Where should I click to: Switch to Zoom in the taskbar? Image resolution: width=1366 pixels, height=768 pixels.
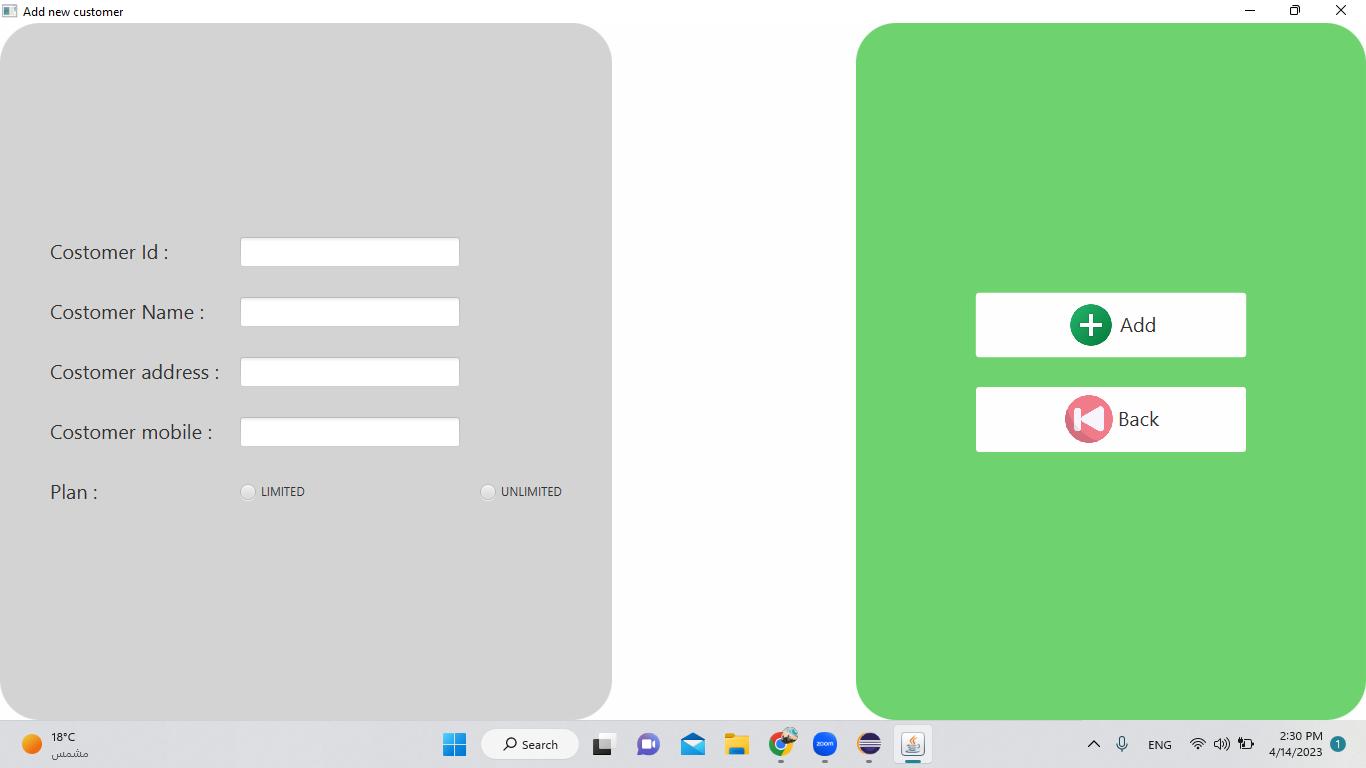[x=825, y=744]
